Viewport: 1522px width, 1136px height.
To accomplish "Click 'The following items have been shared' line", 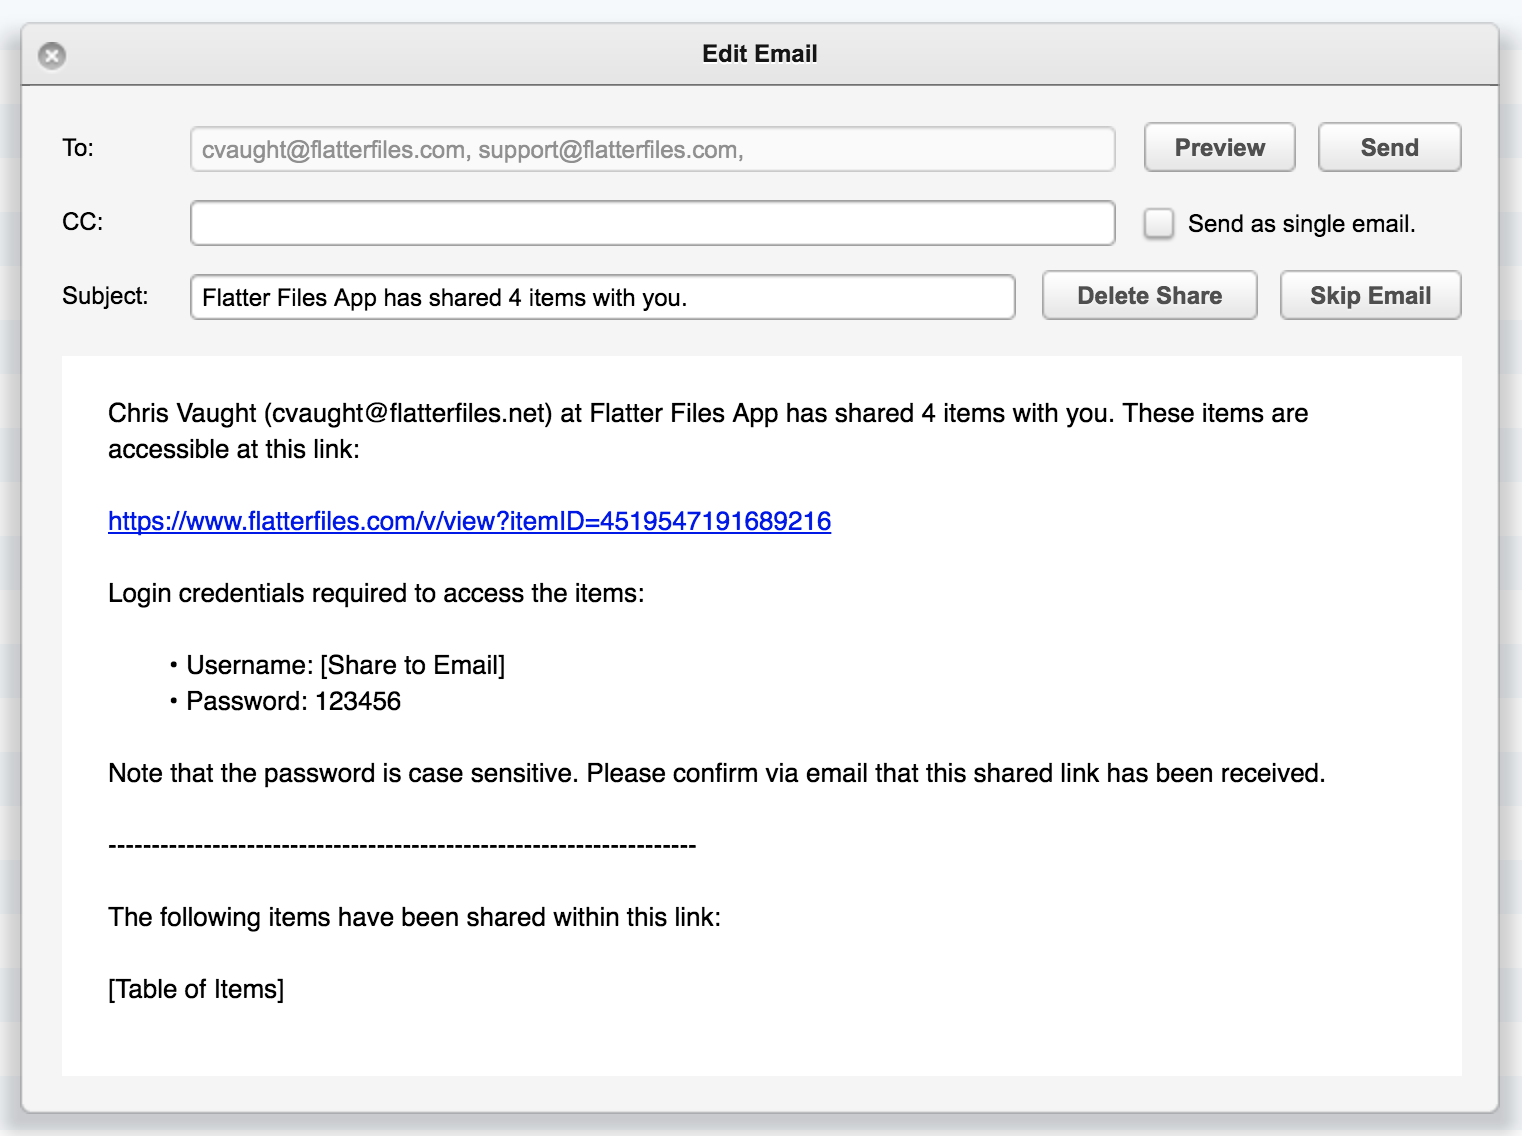I will click(x=414, y=917).
